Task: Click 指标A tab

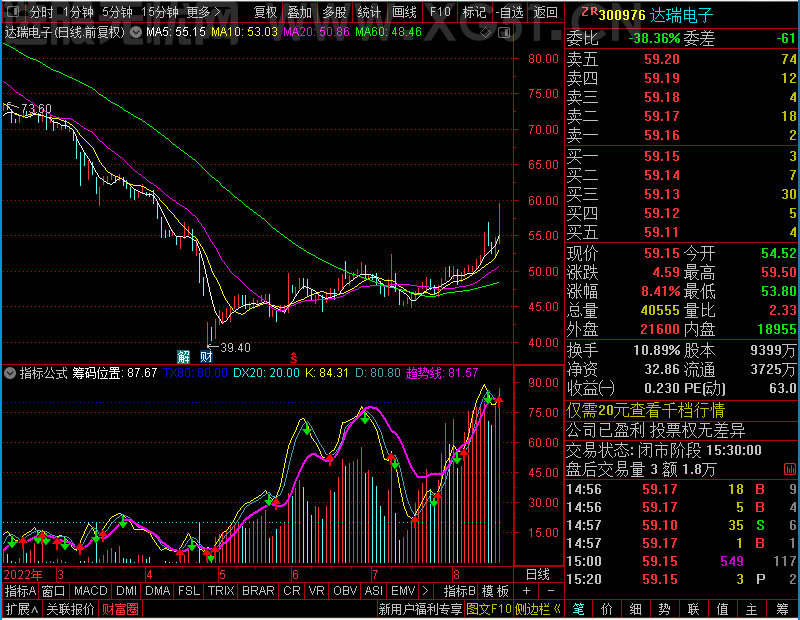Action: [x=20, y=591]
